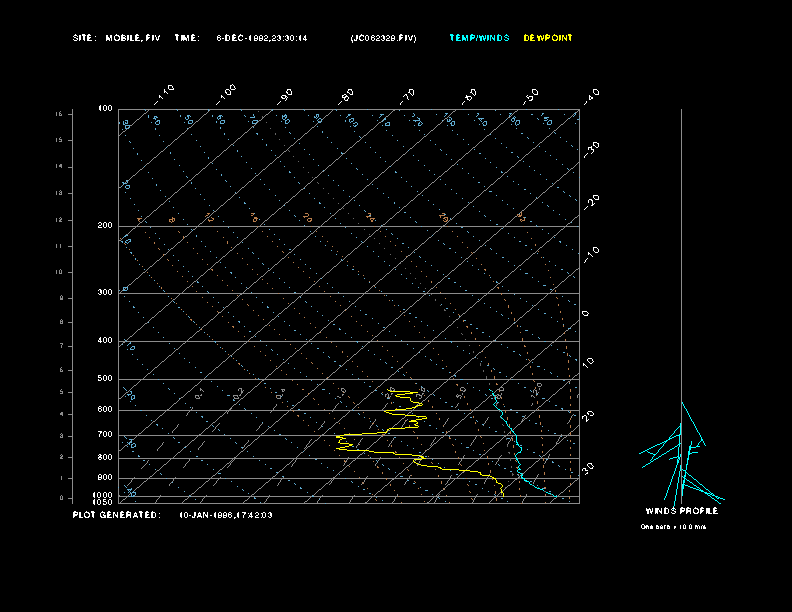
Task: Click the WINDS PROFILE caption
Action: (681, 511)
